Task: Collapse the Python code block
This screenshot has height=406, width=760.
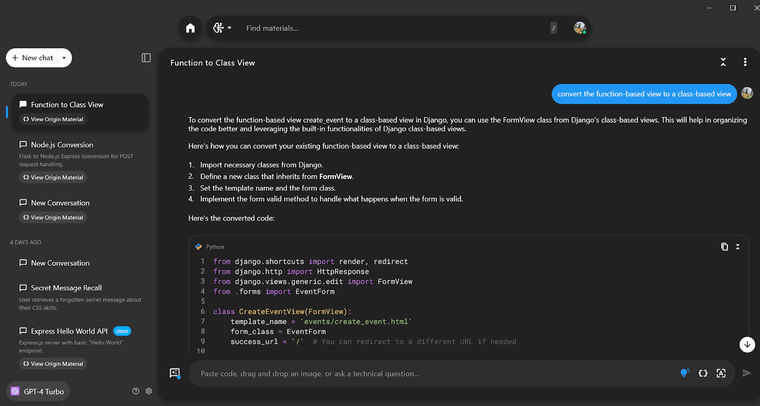Action: [x=738, y=247]
